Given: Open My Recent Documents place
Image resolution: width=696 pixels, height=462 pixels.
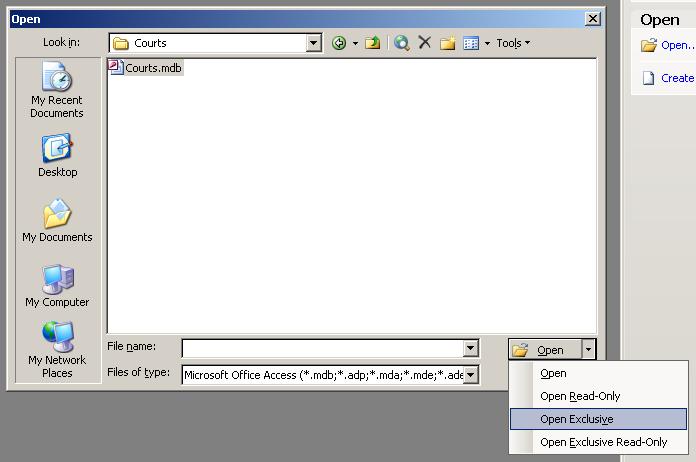Looking at the screenshot, I should tap(57, 90).
